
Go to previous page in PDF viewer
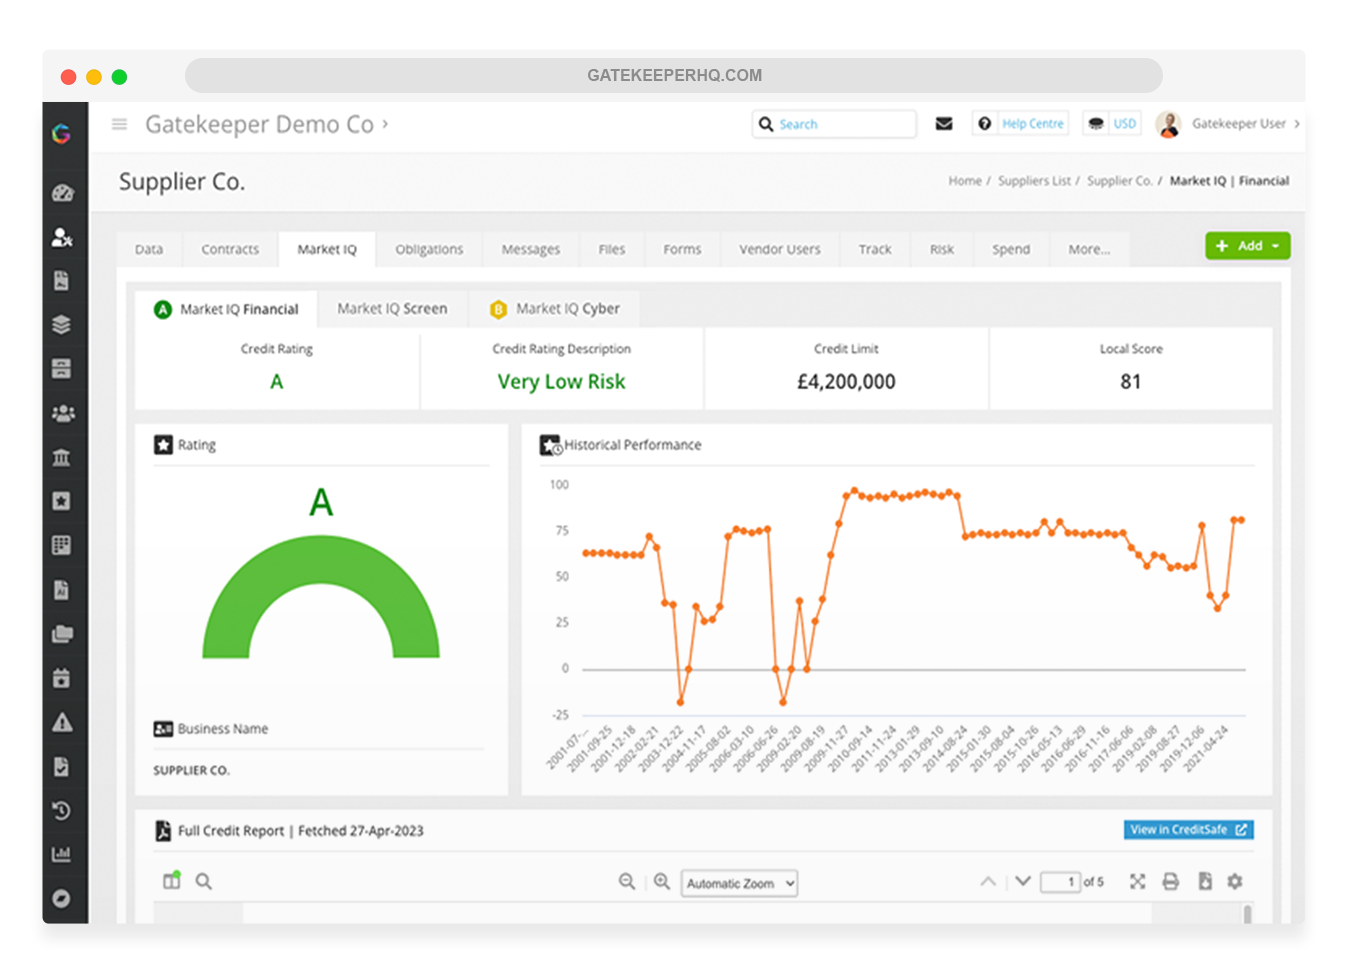click(988, 881)
